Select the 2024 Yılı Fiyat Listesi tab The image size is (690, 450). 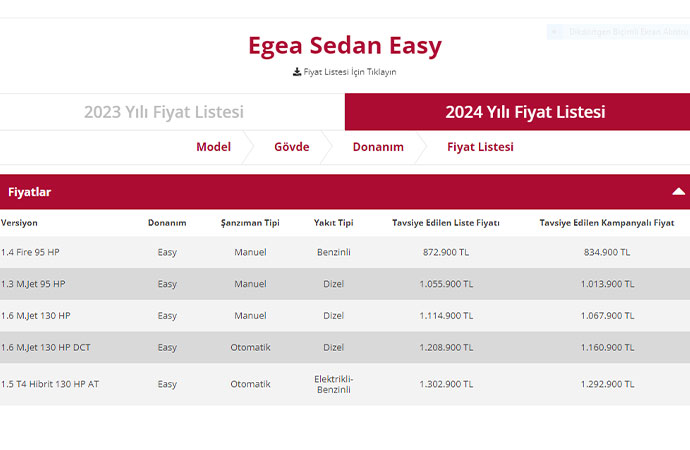click(525, 112)
